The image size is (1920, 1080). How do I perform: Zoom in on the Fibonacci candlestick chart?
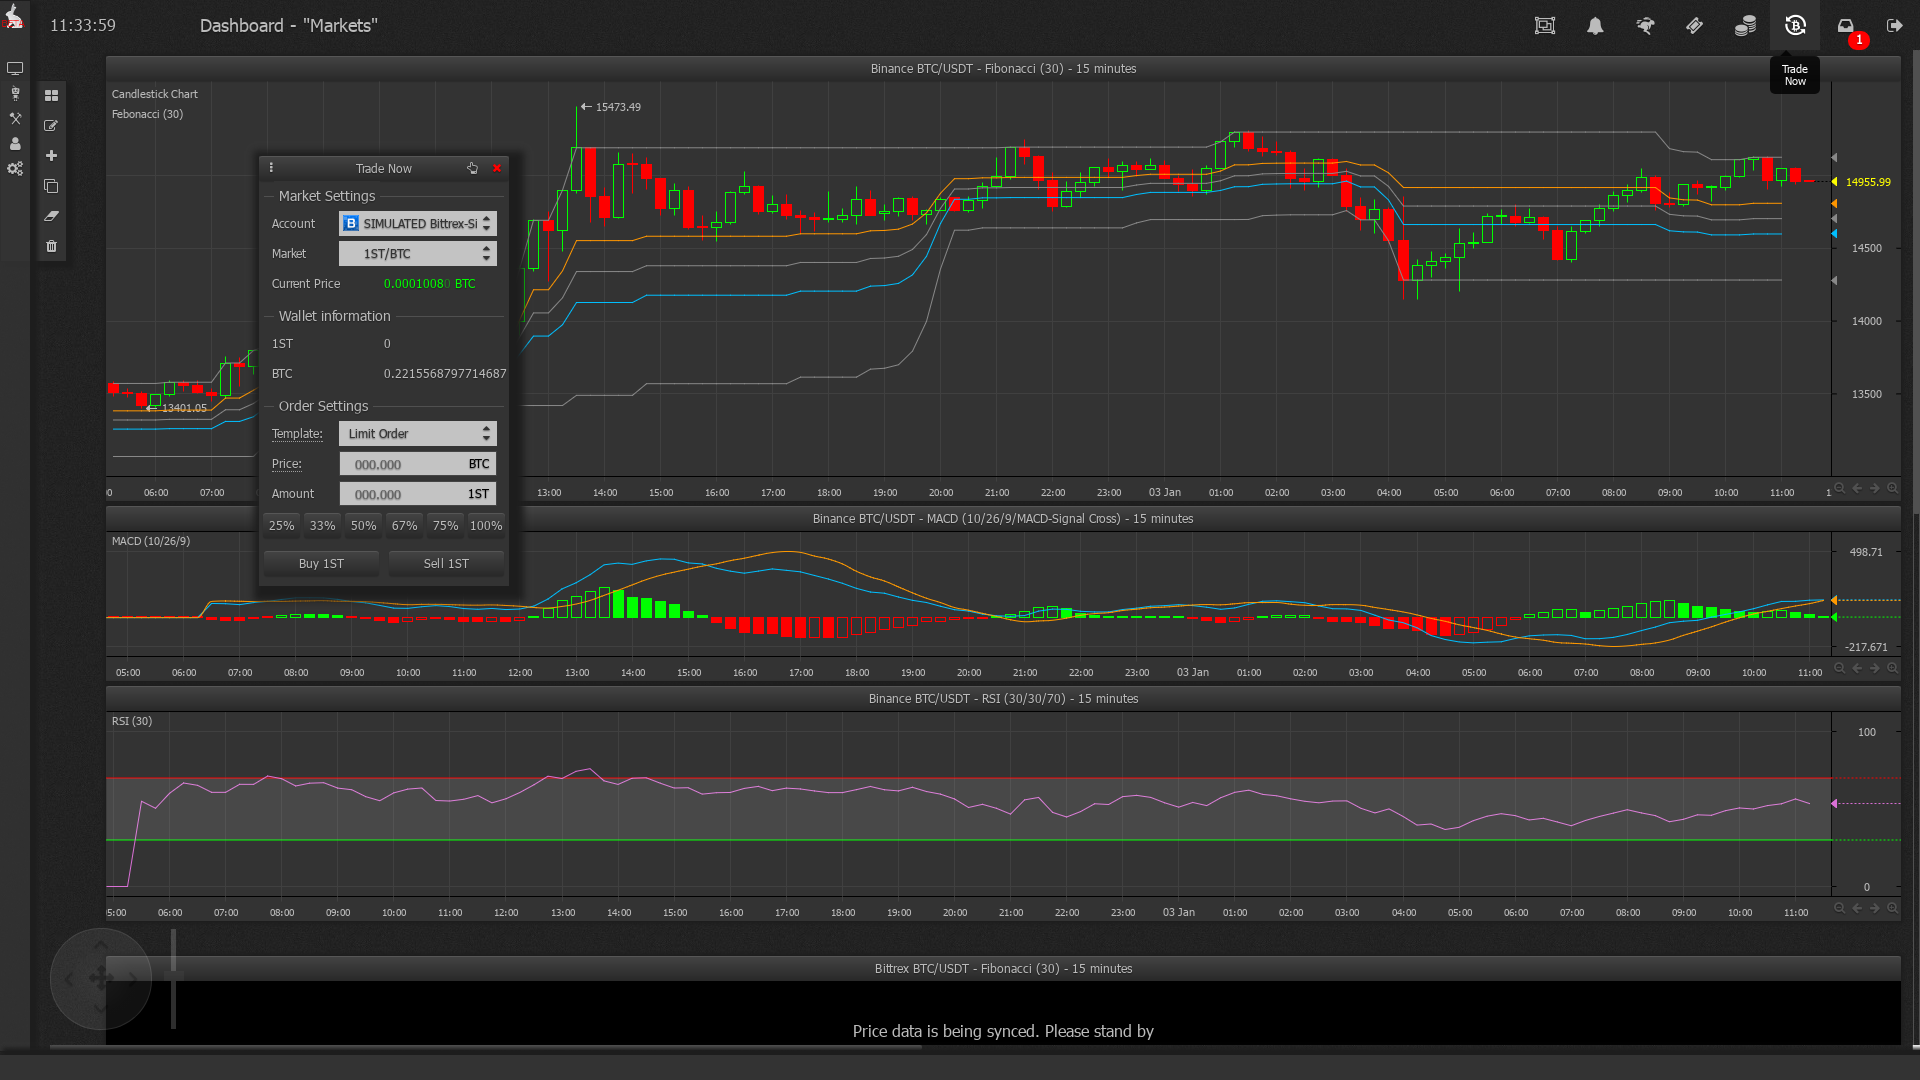pos(1893,488)
